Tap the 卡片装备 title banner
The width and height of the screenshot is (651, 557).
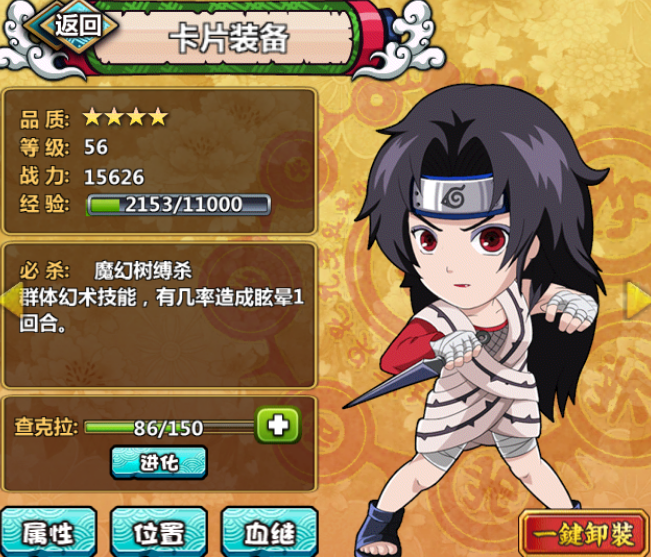tap(228, 38)
